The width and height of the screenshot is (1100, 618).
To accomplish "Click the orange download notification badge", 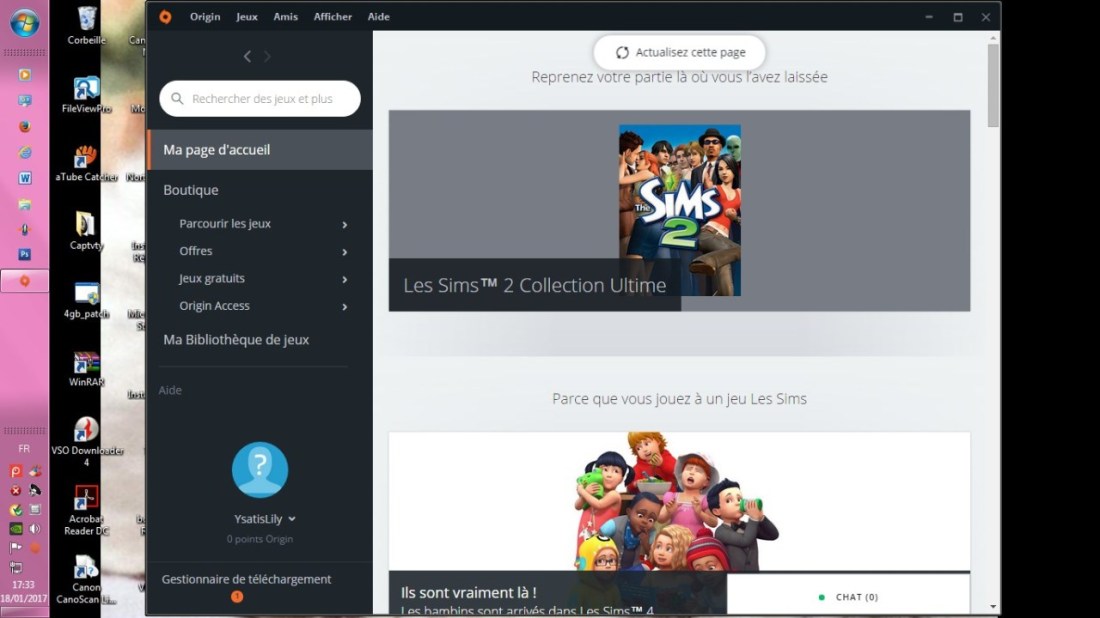I will coord(237,597).
